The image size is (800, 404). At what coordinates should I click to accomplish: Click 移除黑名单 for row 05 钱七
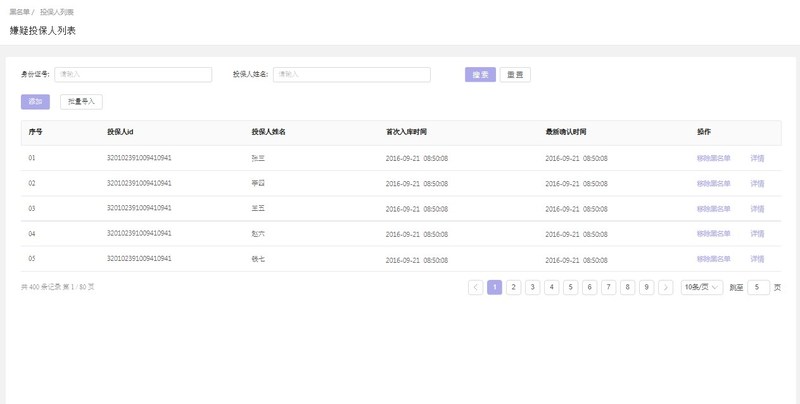click(714, 259)
